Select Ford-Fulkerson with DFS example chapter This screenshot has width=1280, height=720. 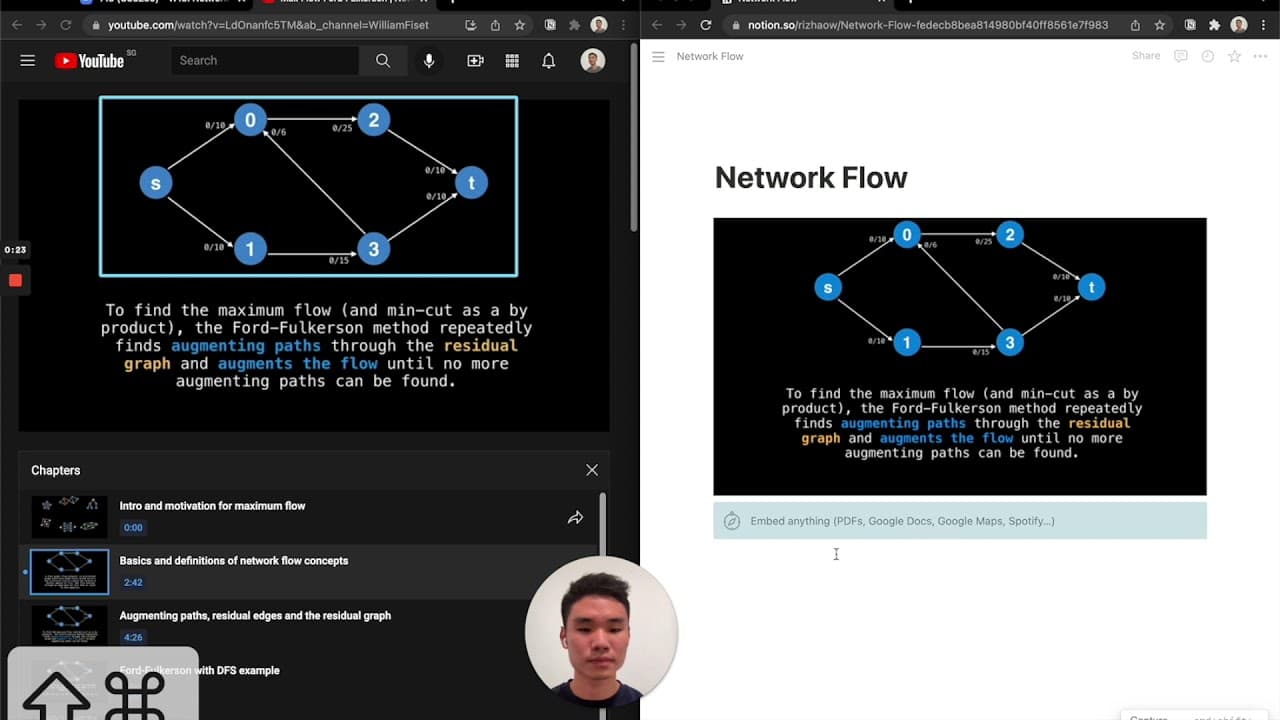click(x=199, y=671)
